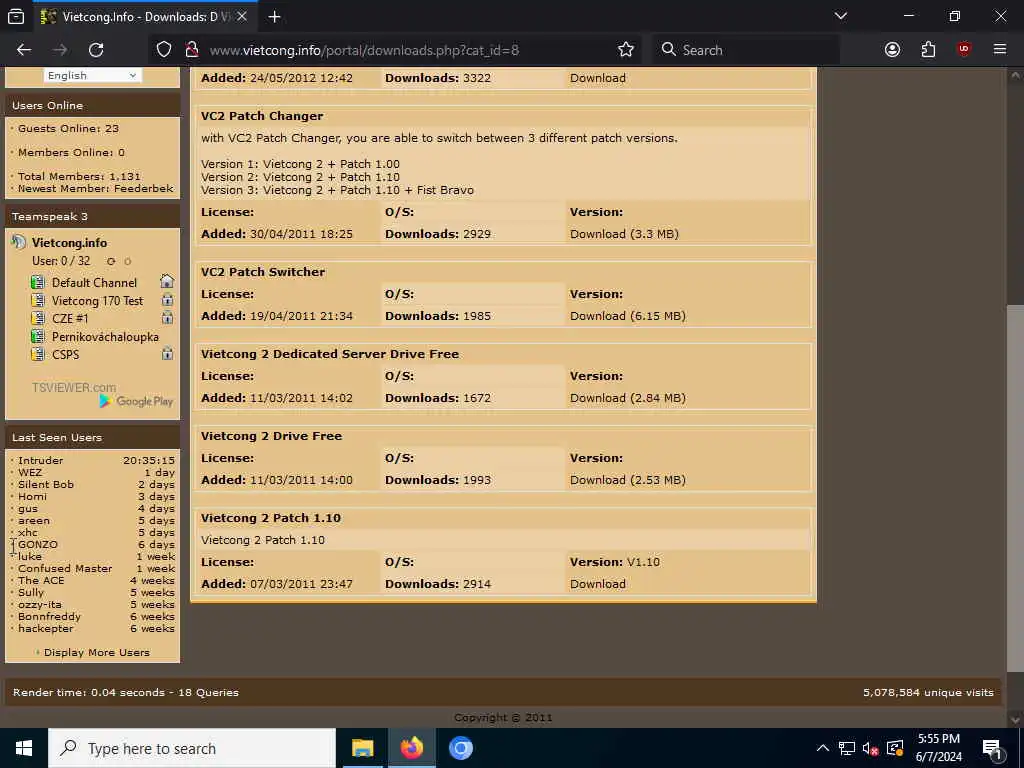Viewport: 1024px width, 768px height.
Task: Click the uBlock Origin shield icon
Action: point(964,50)
